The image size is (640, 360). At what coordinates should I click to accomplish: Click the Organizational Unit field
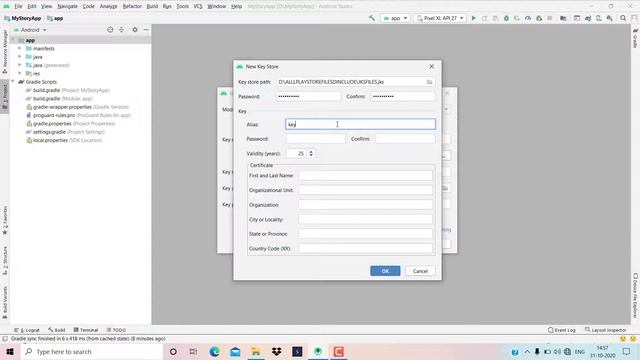(366, 190)
